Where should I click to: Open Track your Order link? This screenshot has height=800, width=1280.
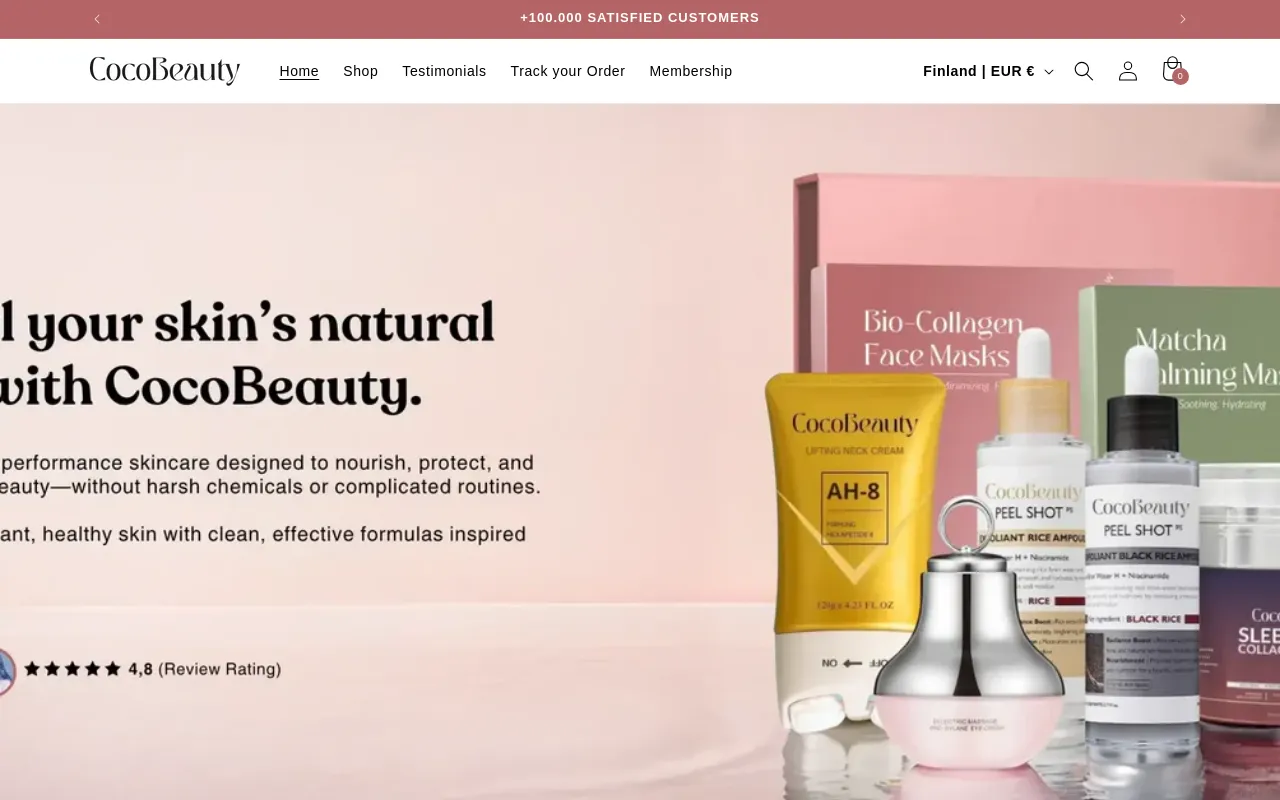(x=568, y=71)
